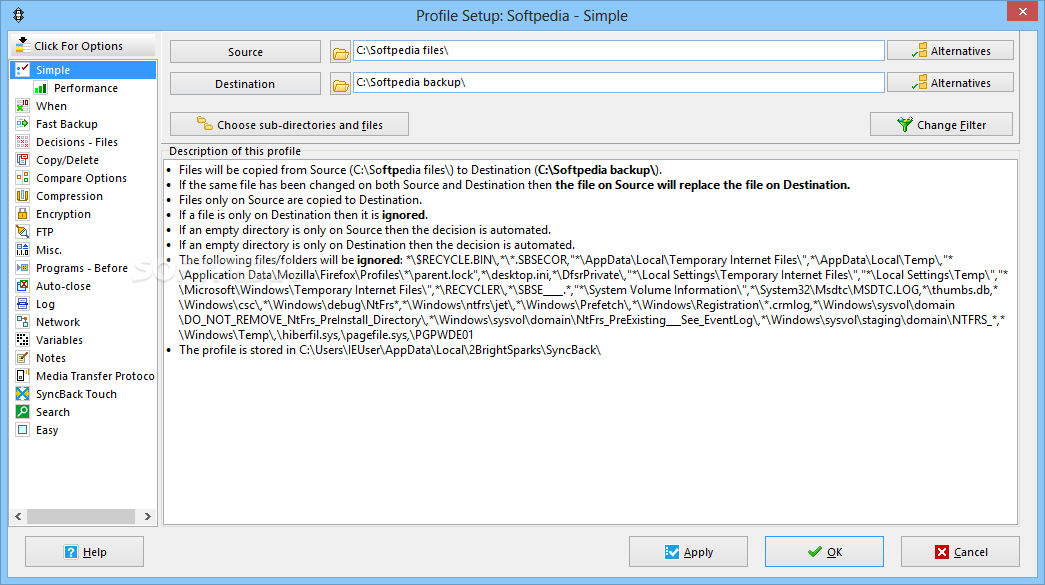1045x585 pixels.
Task: Click the Encryption padlock icon
Action: [23, 213]
